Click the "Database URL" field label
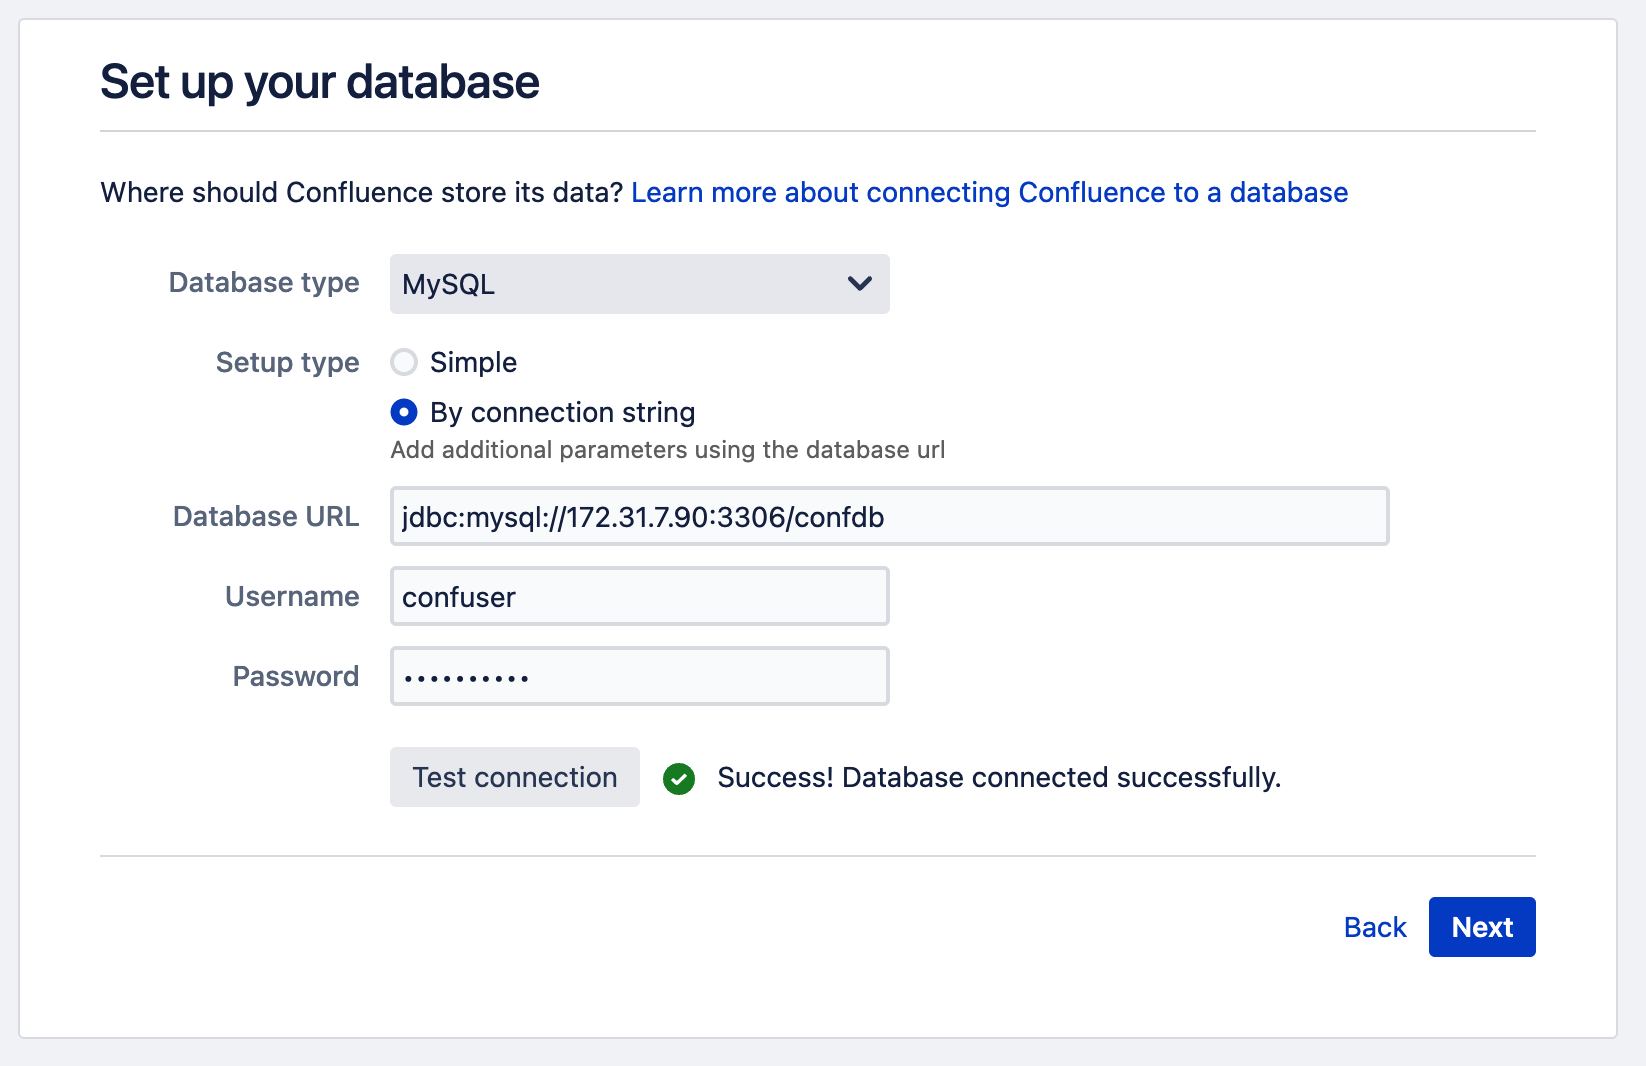The image size is (1646, 1066). pyautogui.click(x=266, y=517)
